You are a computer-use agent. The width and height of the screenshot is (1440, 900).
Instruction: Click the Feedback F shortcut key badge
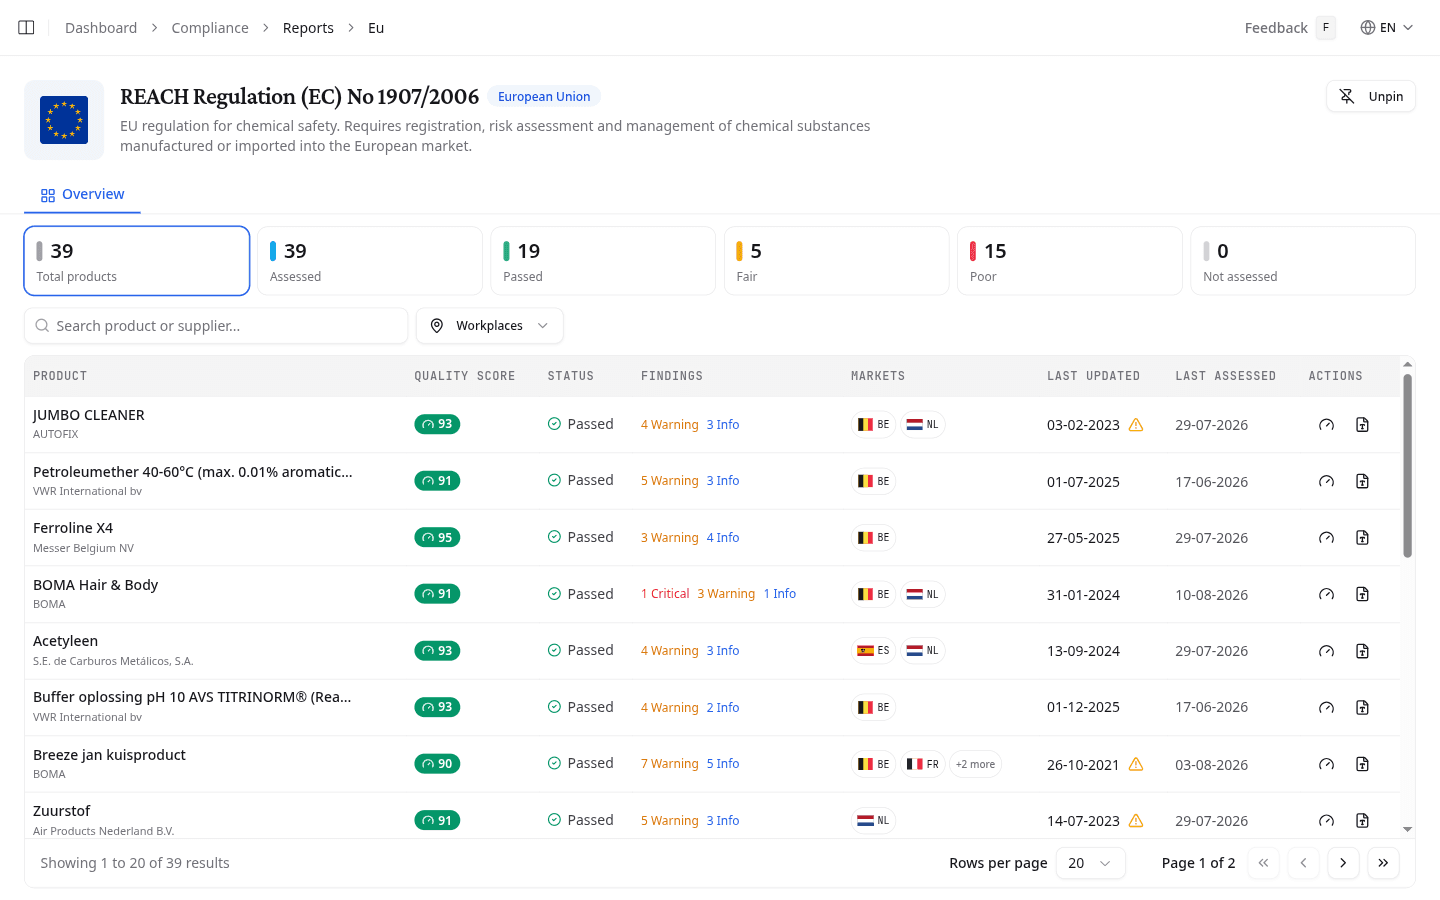pyautogui.click(x=1326, y=28)
